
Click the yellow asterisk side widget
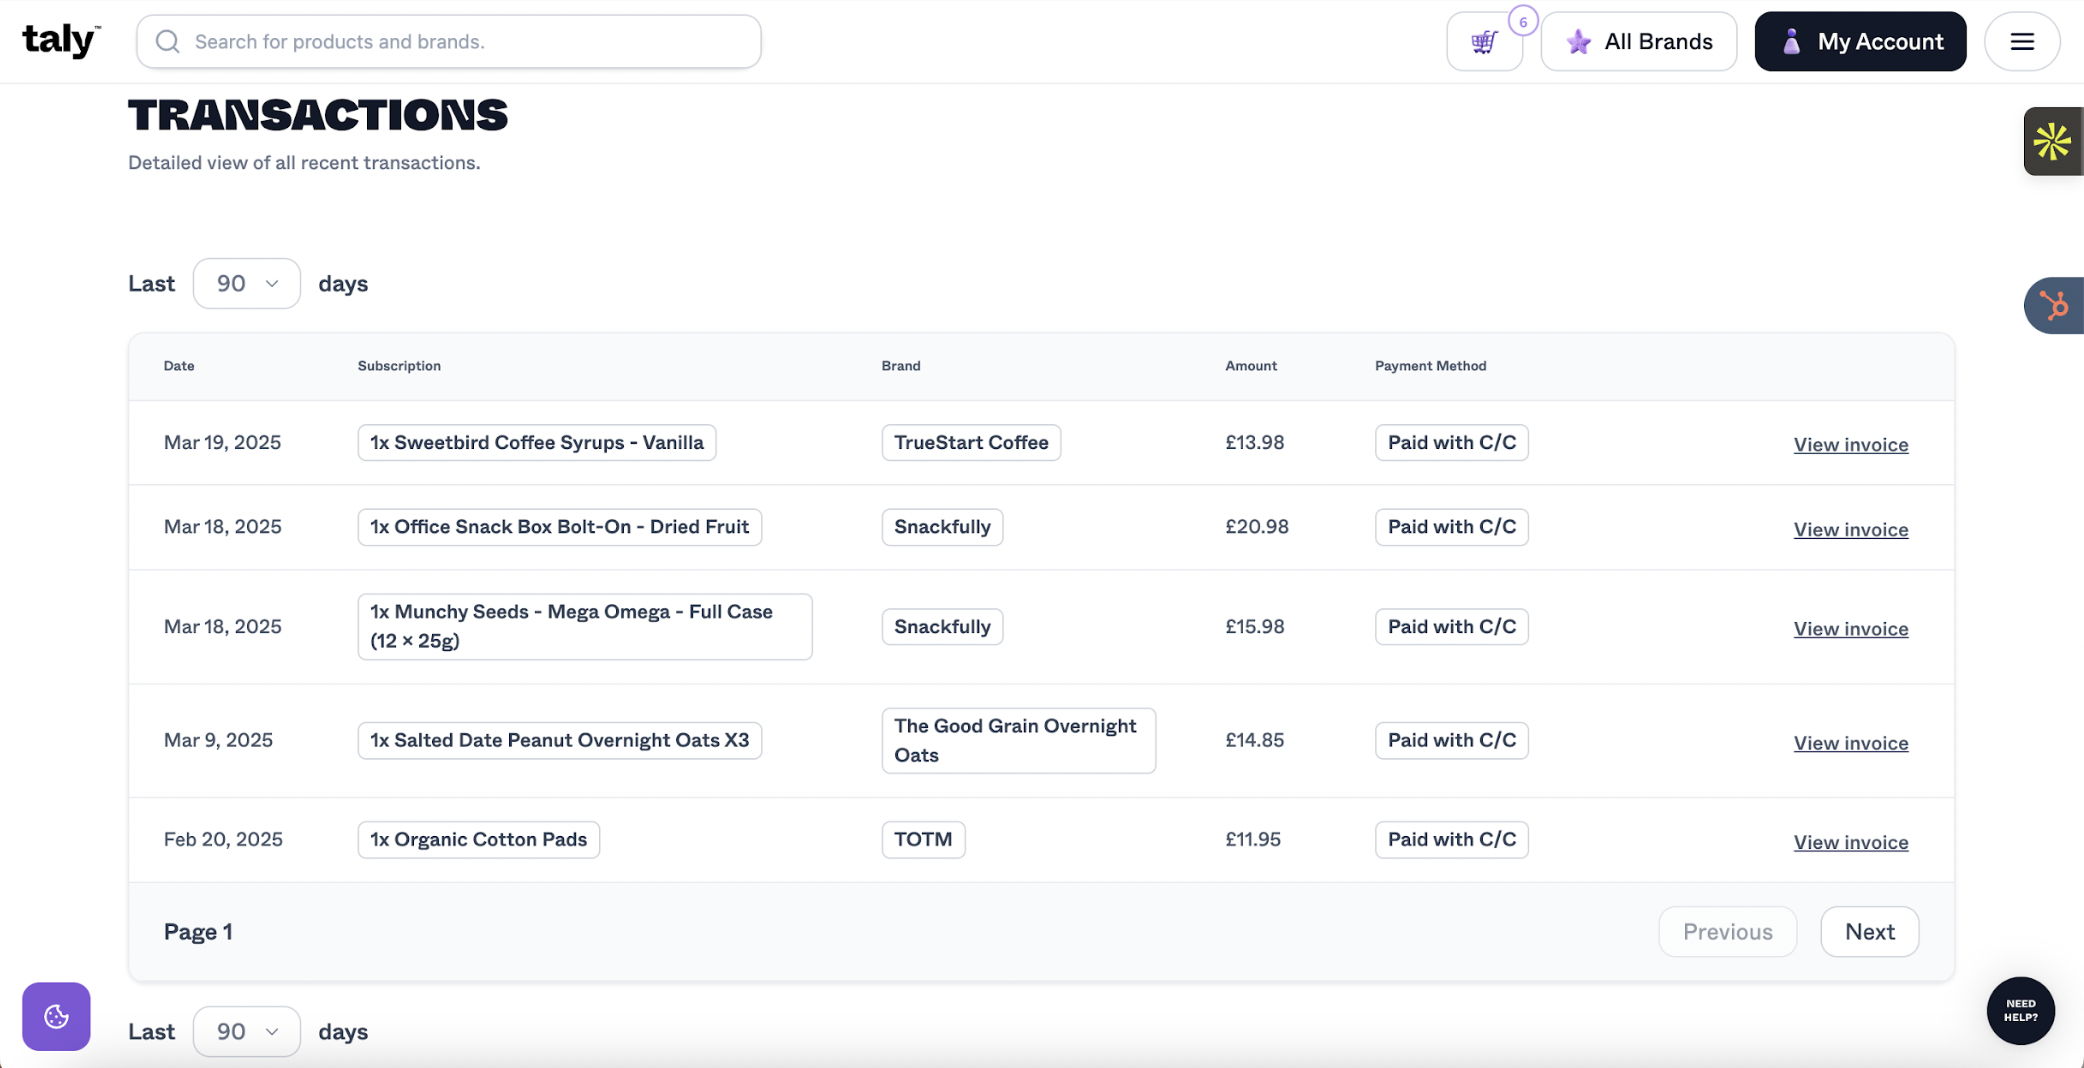[x=2052, y=142]
